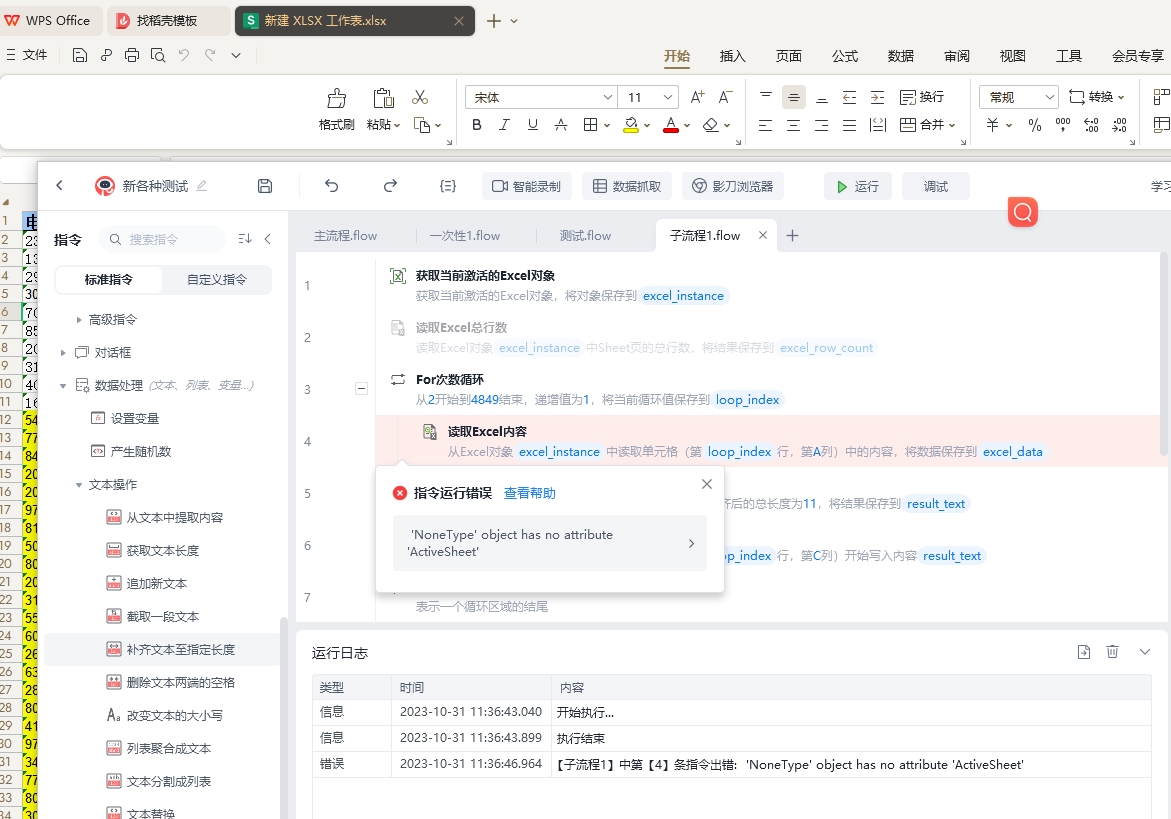1171x819 pixels.
Task: Switch to the 插入 ribbon tab
Action: (733, 56)
